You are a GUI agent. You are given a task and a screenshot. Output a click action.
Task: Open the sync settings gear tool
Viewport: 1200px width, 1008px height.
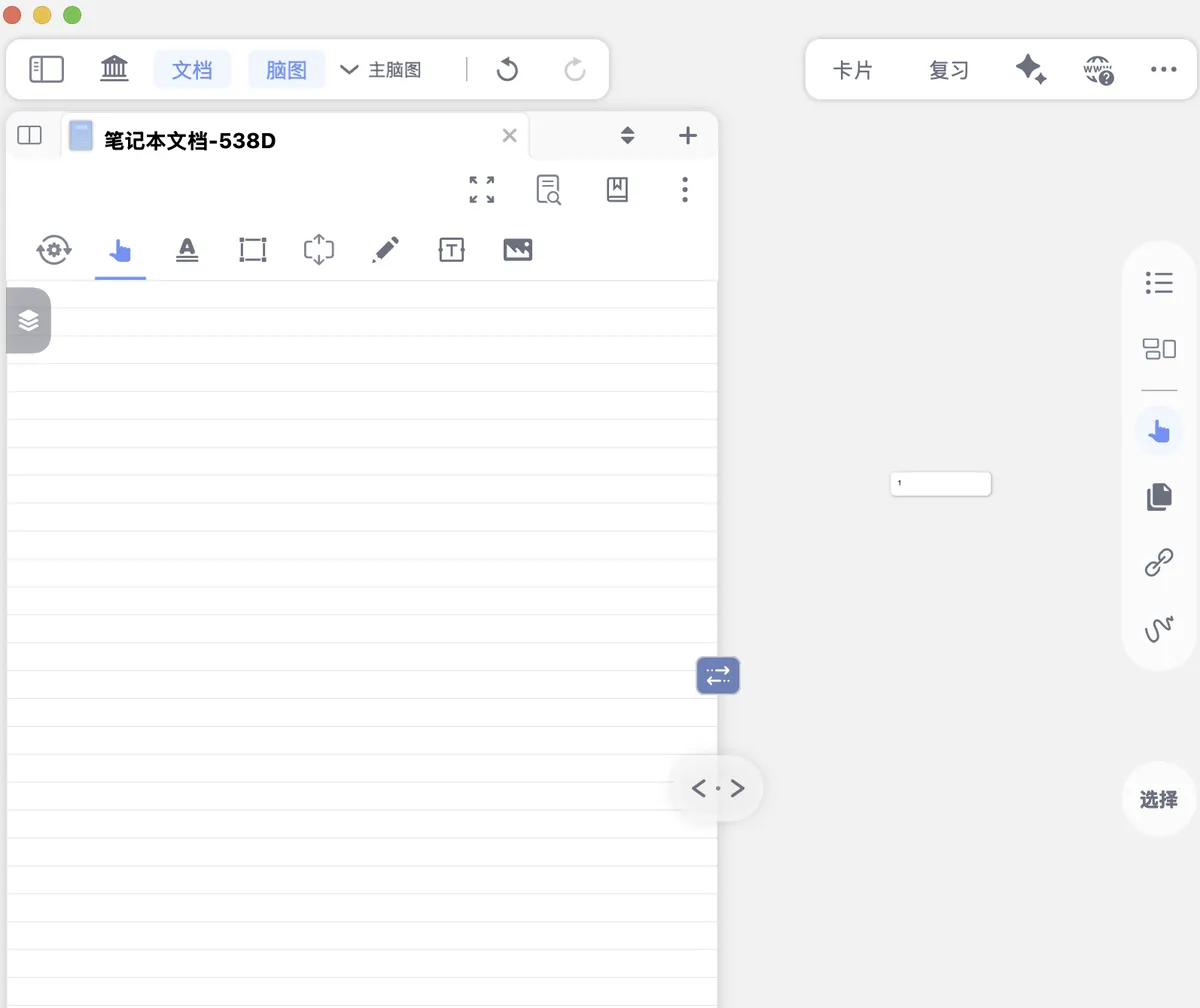(x=54, y=249)
